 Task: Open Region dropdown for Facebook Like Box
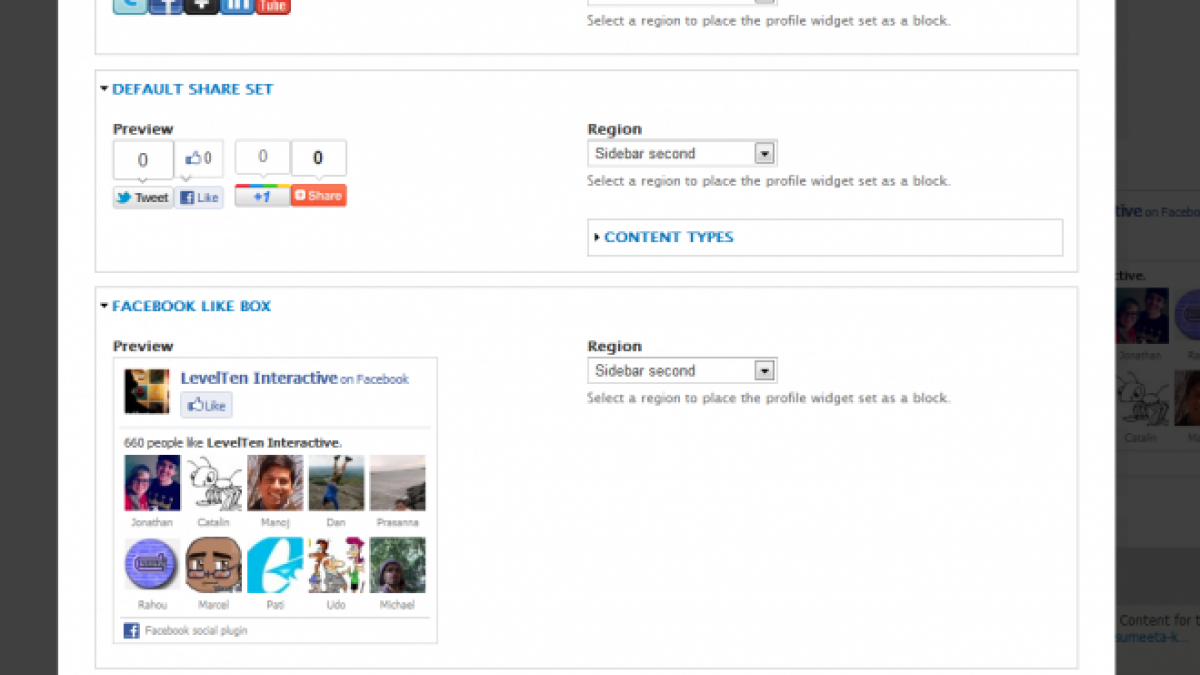click(x=682, y=370)
